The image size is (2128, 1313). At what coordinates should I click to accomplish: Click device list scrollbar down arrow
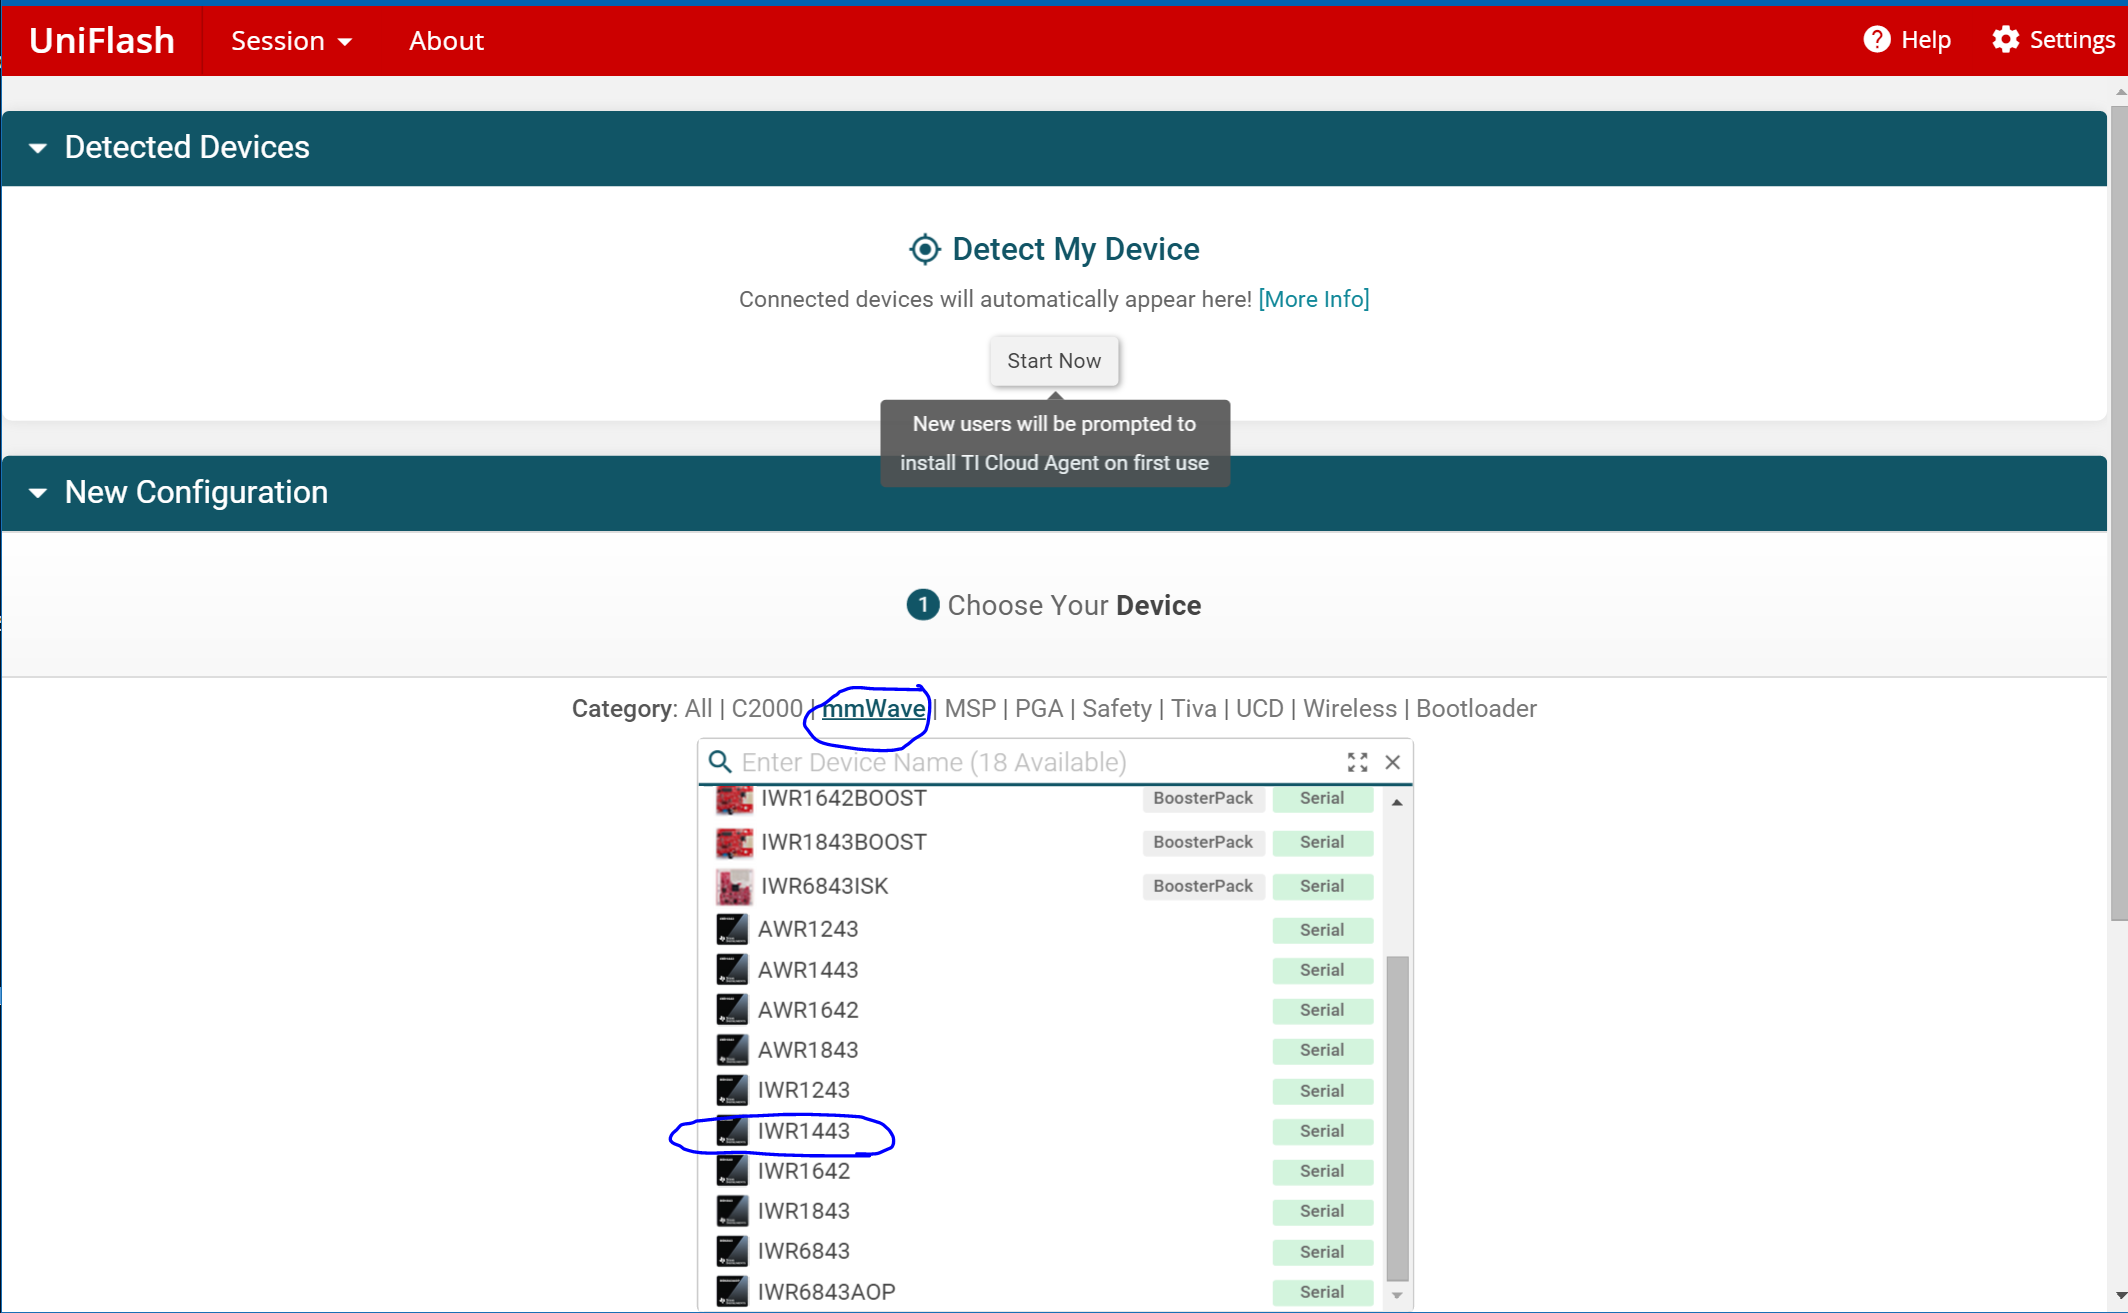(x=1397, y=1296)
